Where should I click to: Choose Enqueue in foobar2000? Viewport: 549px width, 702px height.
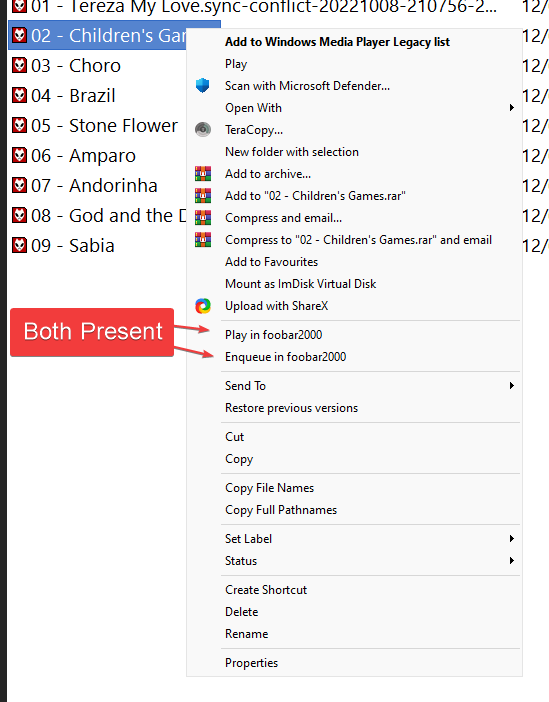pyautogui.click(x=285, y=357)
